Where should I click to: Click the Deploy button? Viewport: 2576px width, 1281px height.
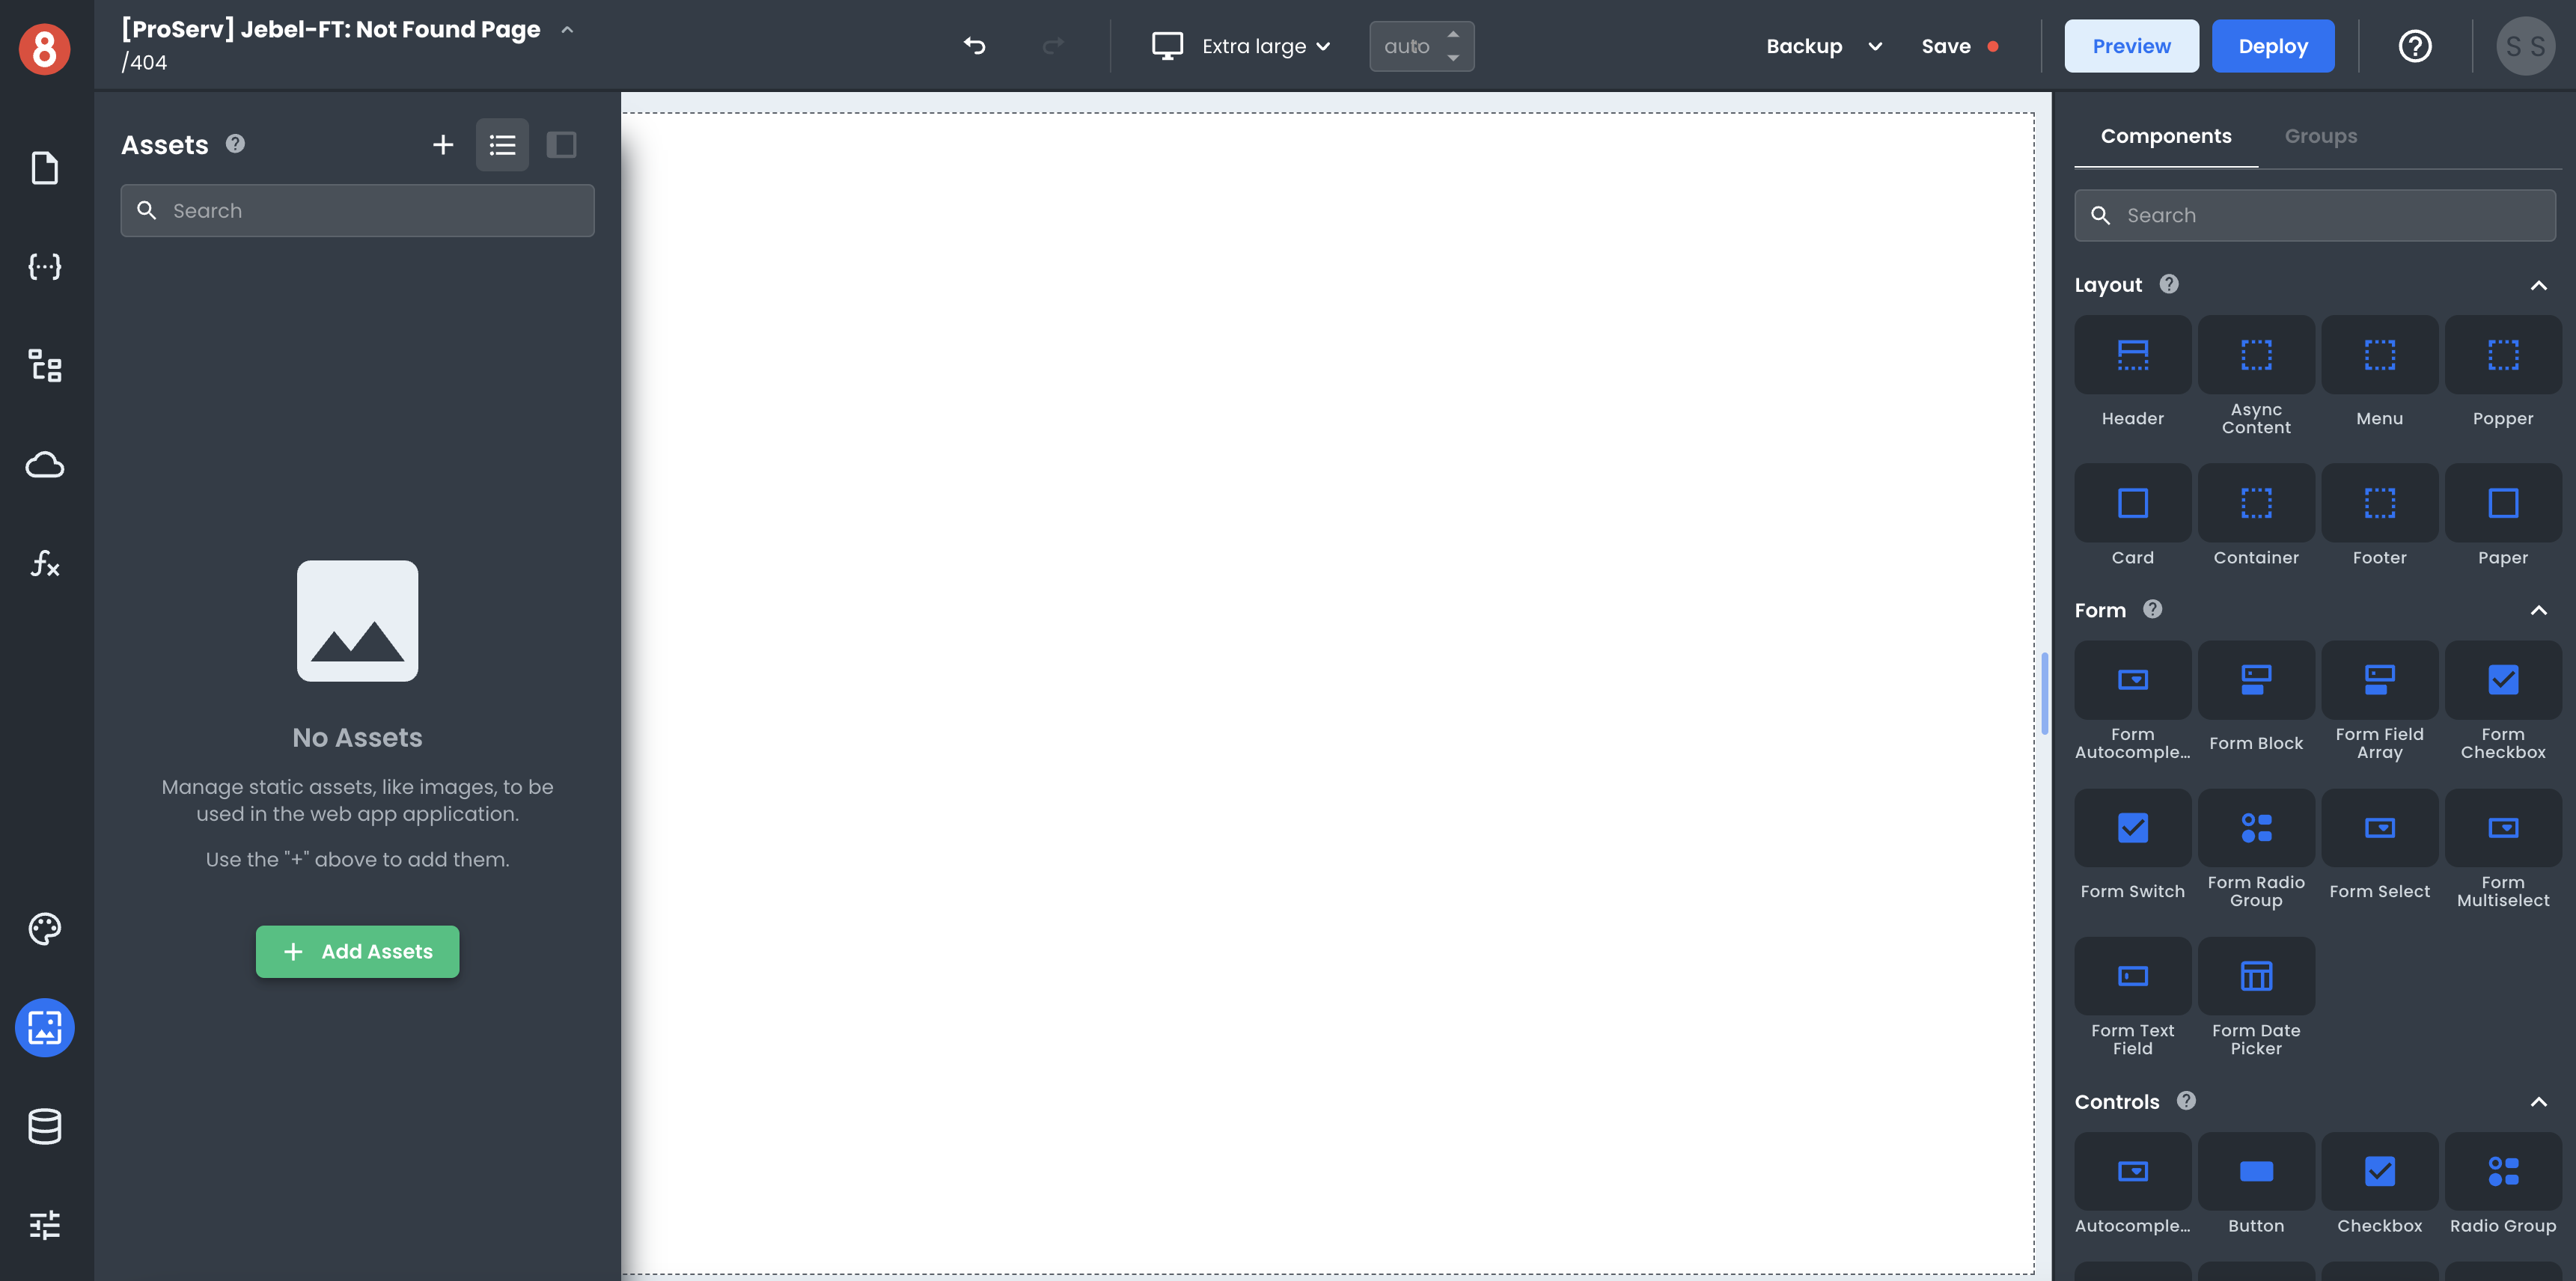tap(2274, 44)
